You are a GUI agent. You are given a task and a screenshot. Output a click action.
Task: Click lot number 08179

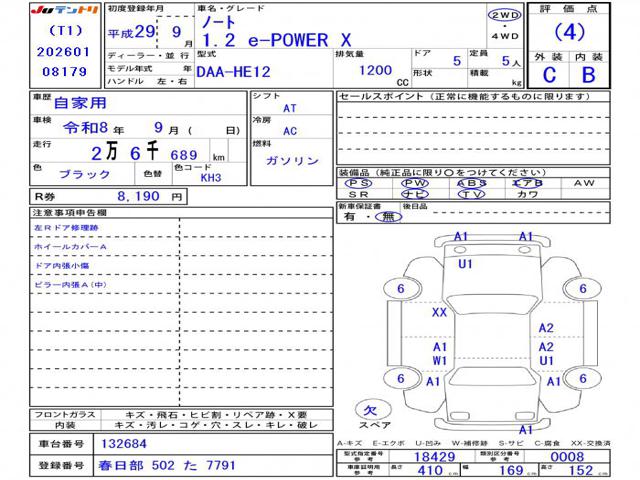(x=64, y=72)
